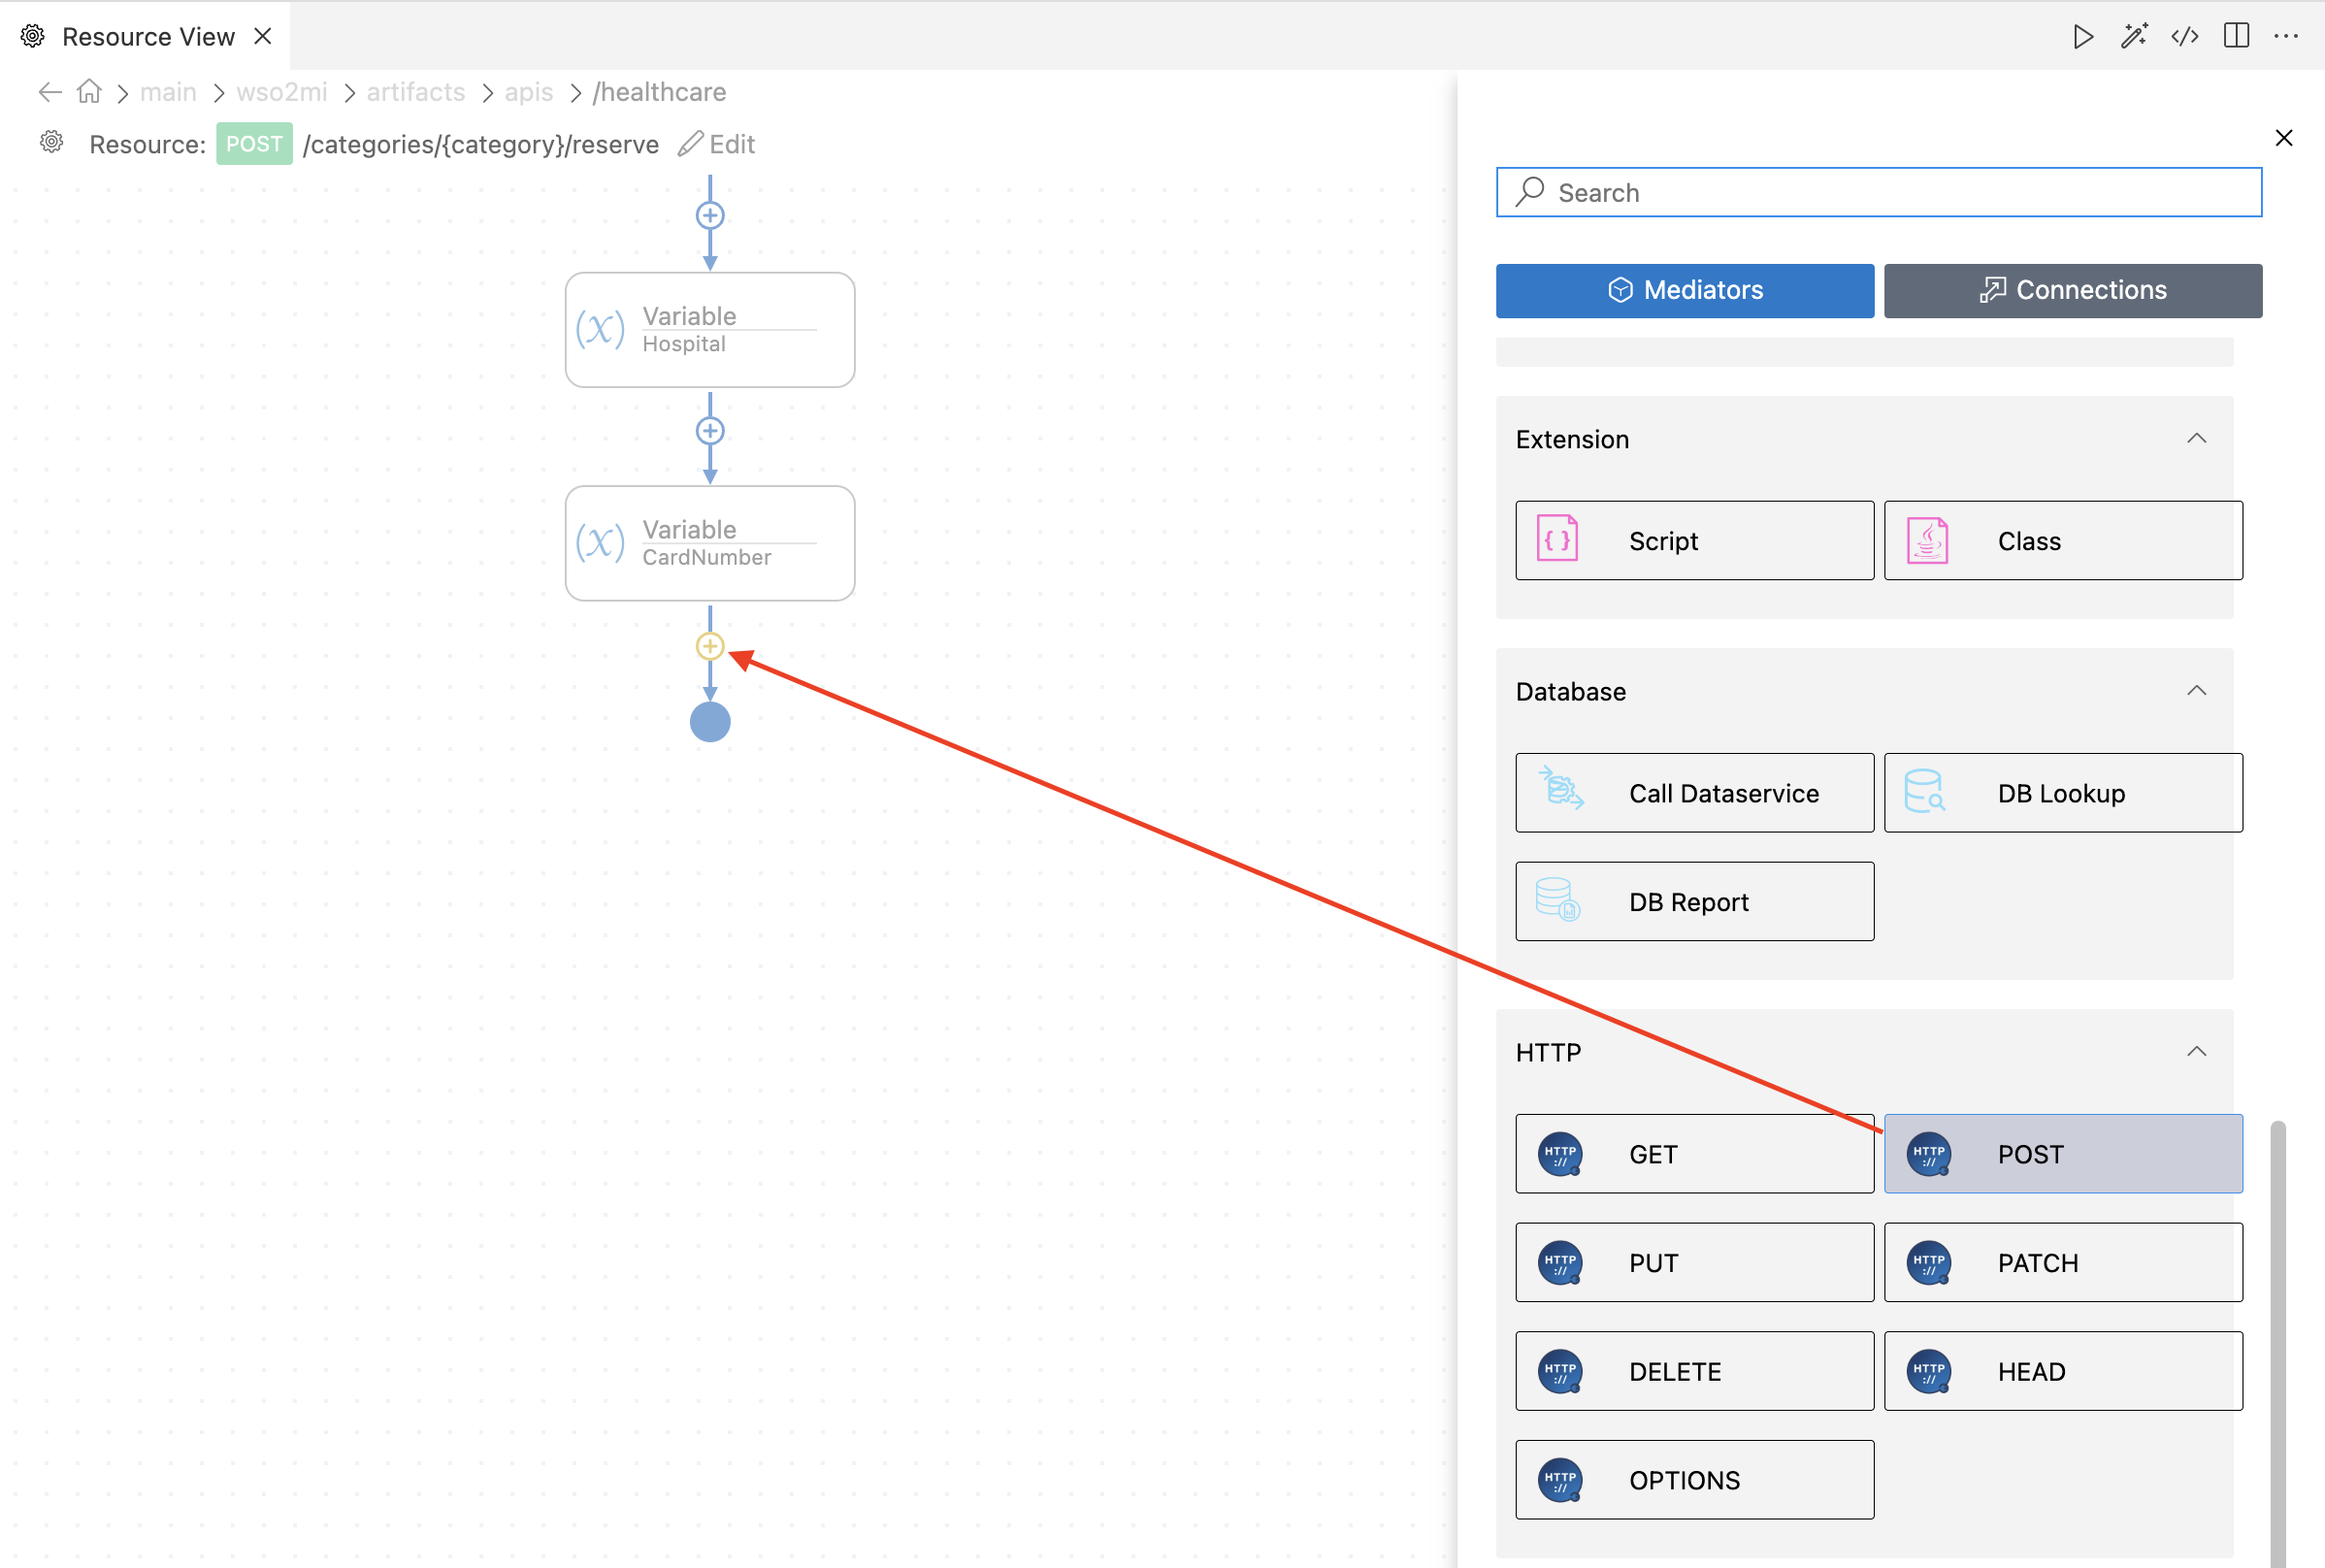Open split editor layout icon
The height and width of the screenshot is (1568, 2325).
(2236, 36)
